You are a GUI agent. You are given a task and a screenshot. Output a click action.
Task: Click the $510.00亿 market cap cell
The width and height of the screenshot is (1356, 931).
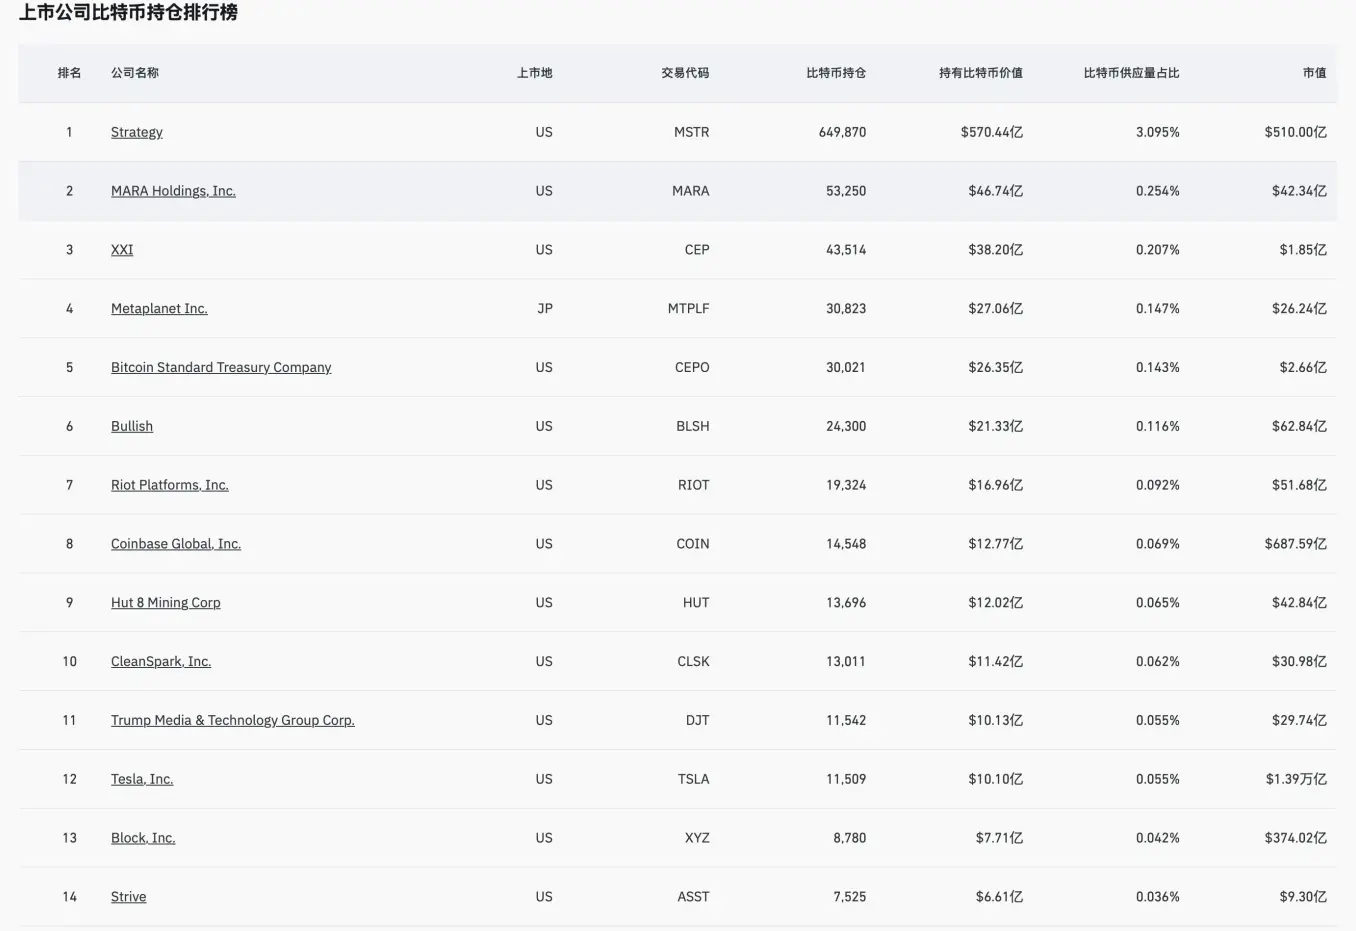coord(1296,132)
